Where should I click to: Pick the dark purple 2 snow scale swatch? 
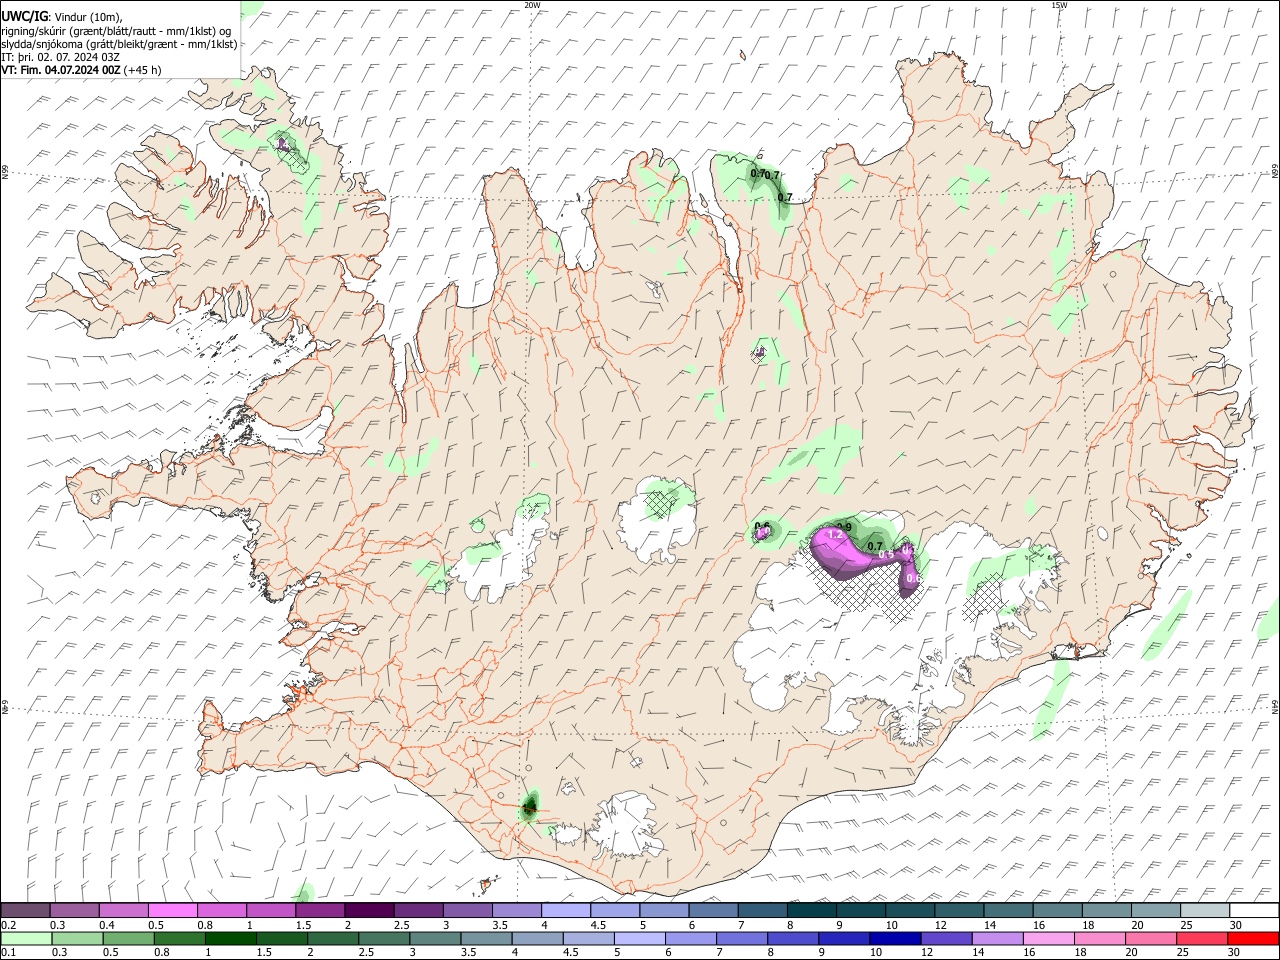coord(369,911)
